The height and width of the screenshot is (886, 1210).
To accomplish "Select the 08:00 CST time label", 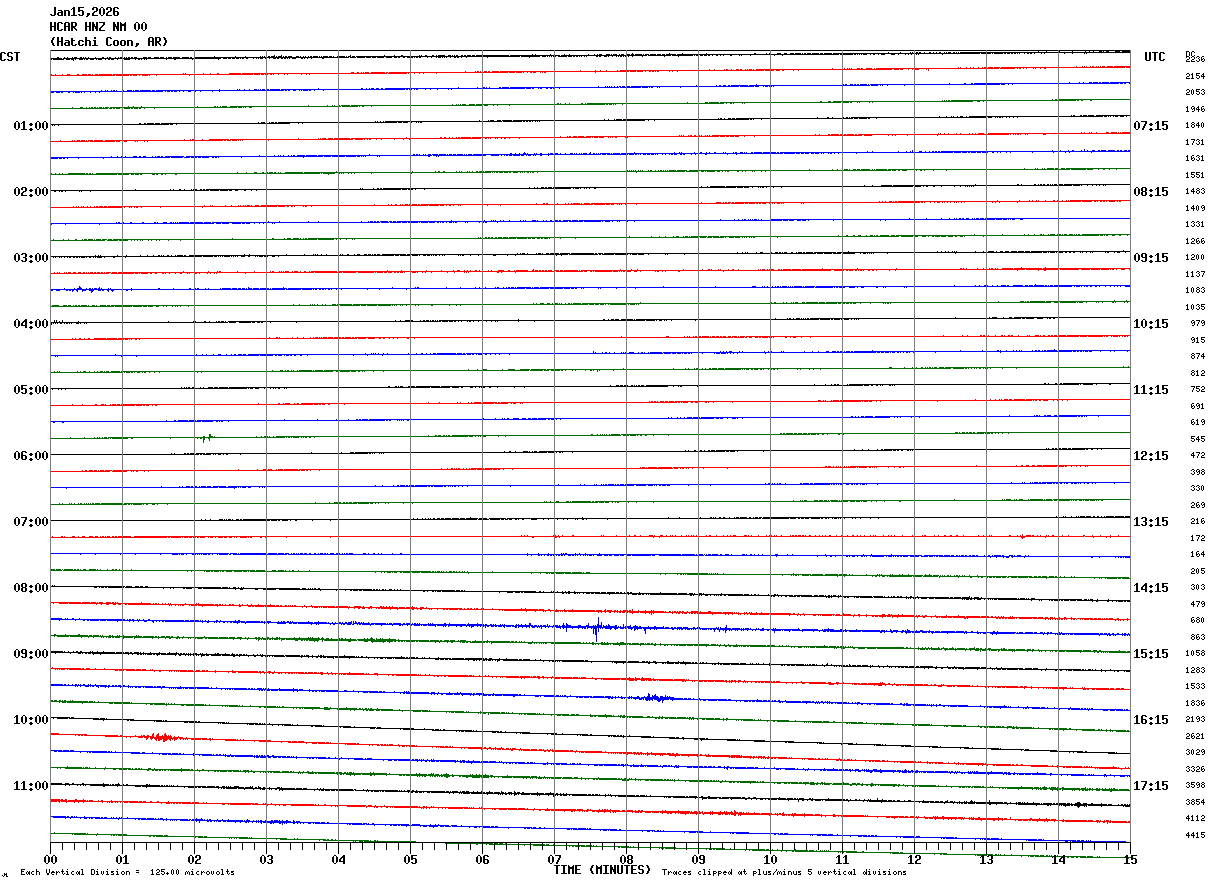I will pyautogui.click(x=31, y=588).
